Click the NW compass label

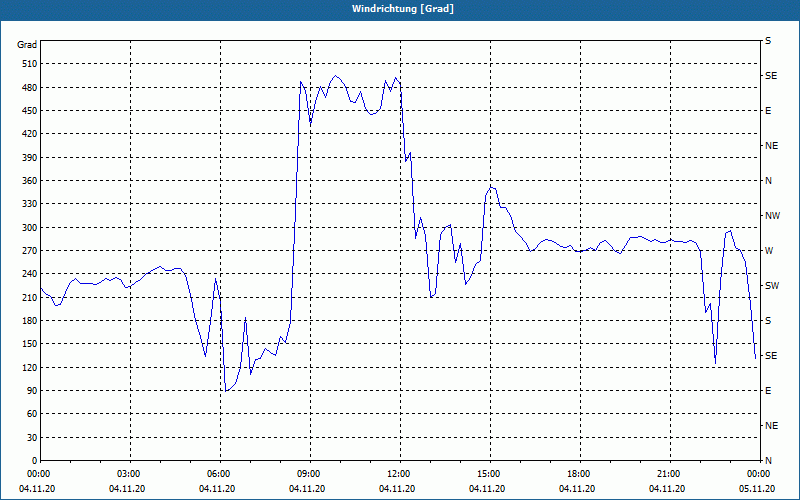pos(772,216)
